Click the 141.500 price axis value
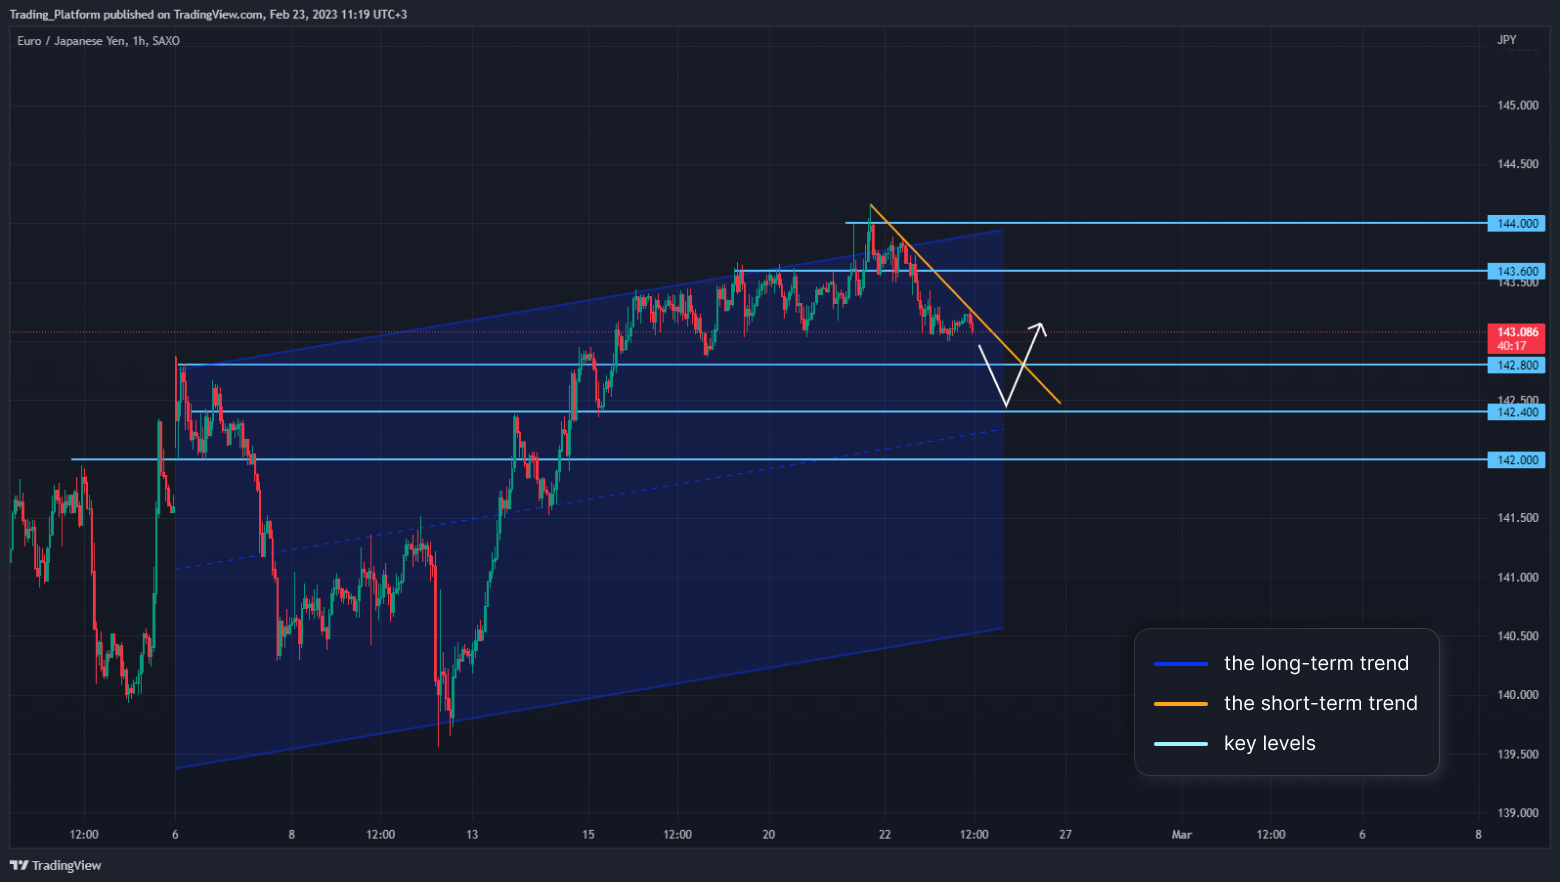This screenshot has width=1560, height=882. click(1517, 518)
